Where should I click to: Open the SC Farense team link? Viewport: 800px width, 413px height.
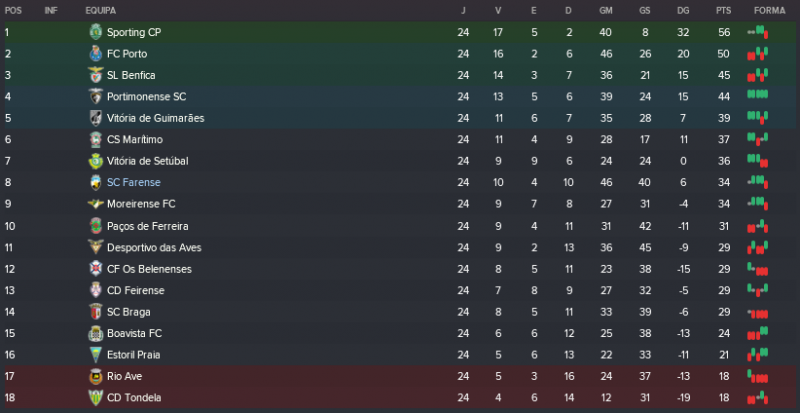click(x=133, y=183)
